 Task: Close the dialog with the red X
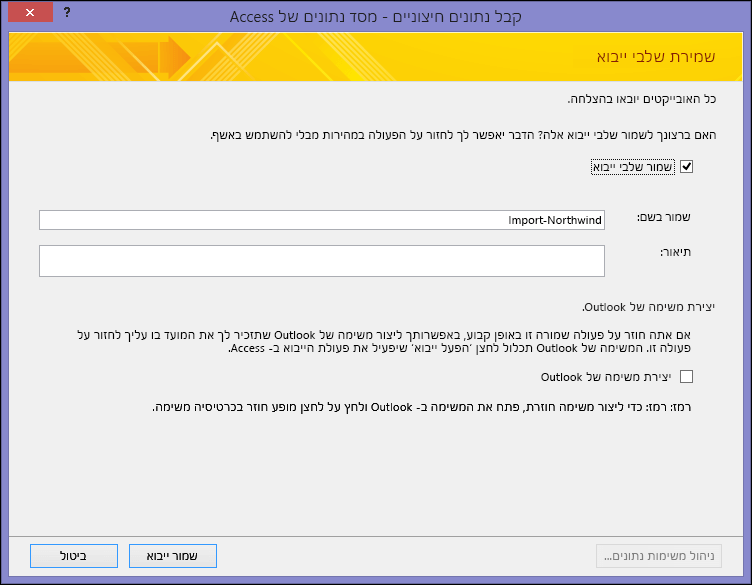pyautogui.click(x=30, y=12)
